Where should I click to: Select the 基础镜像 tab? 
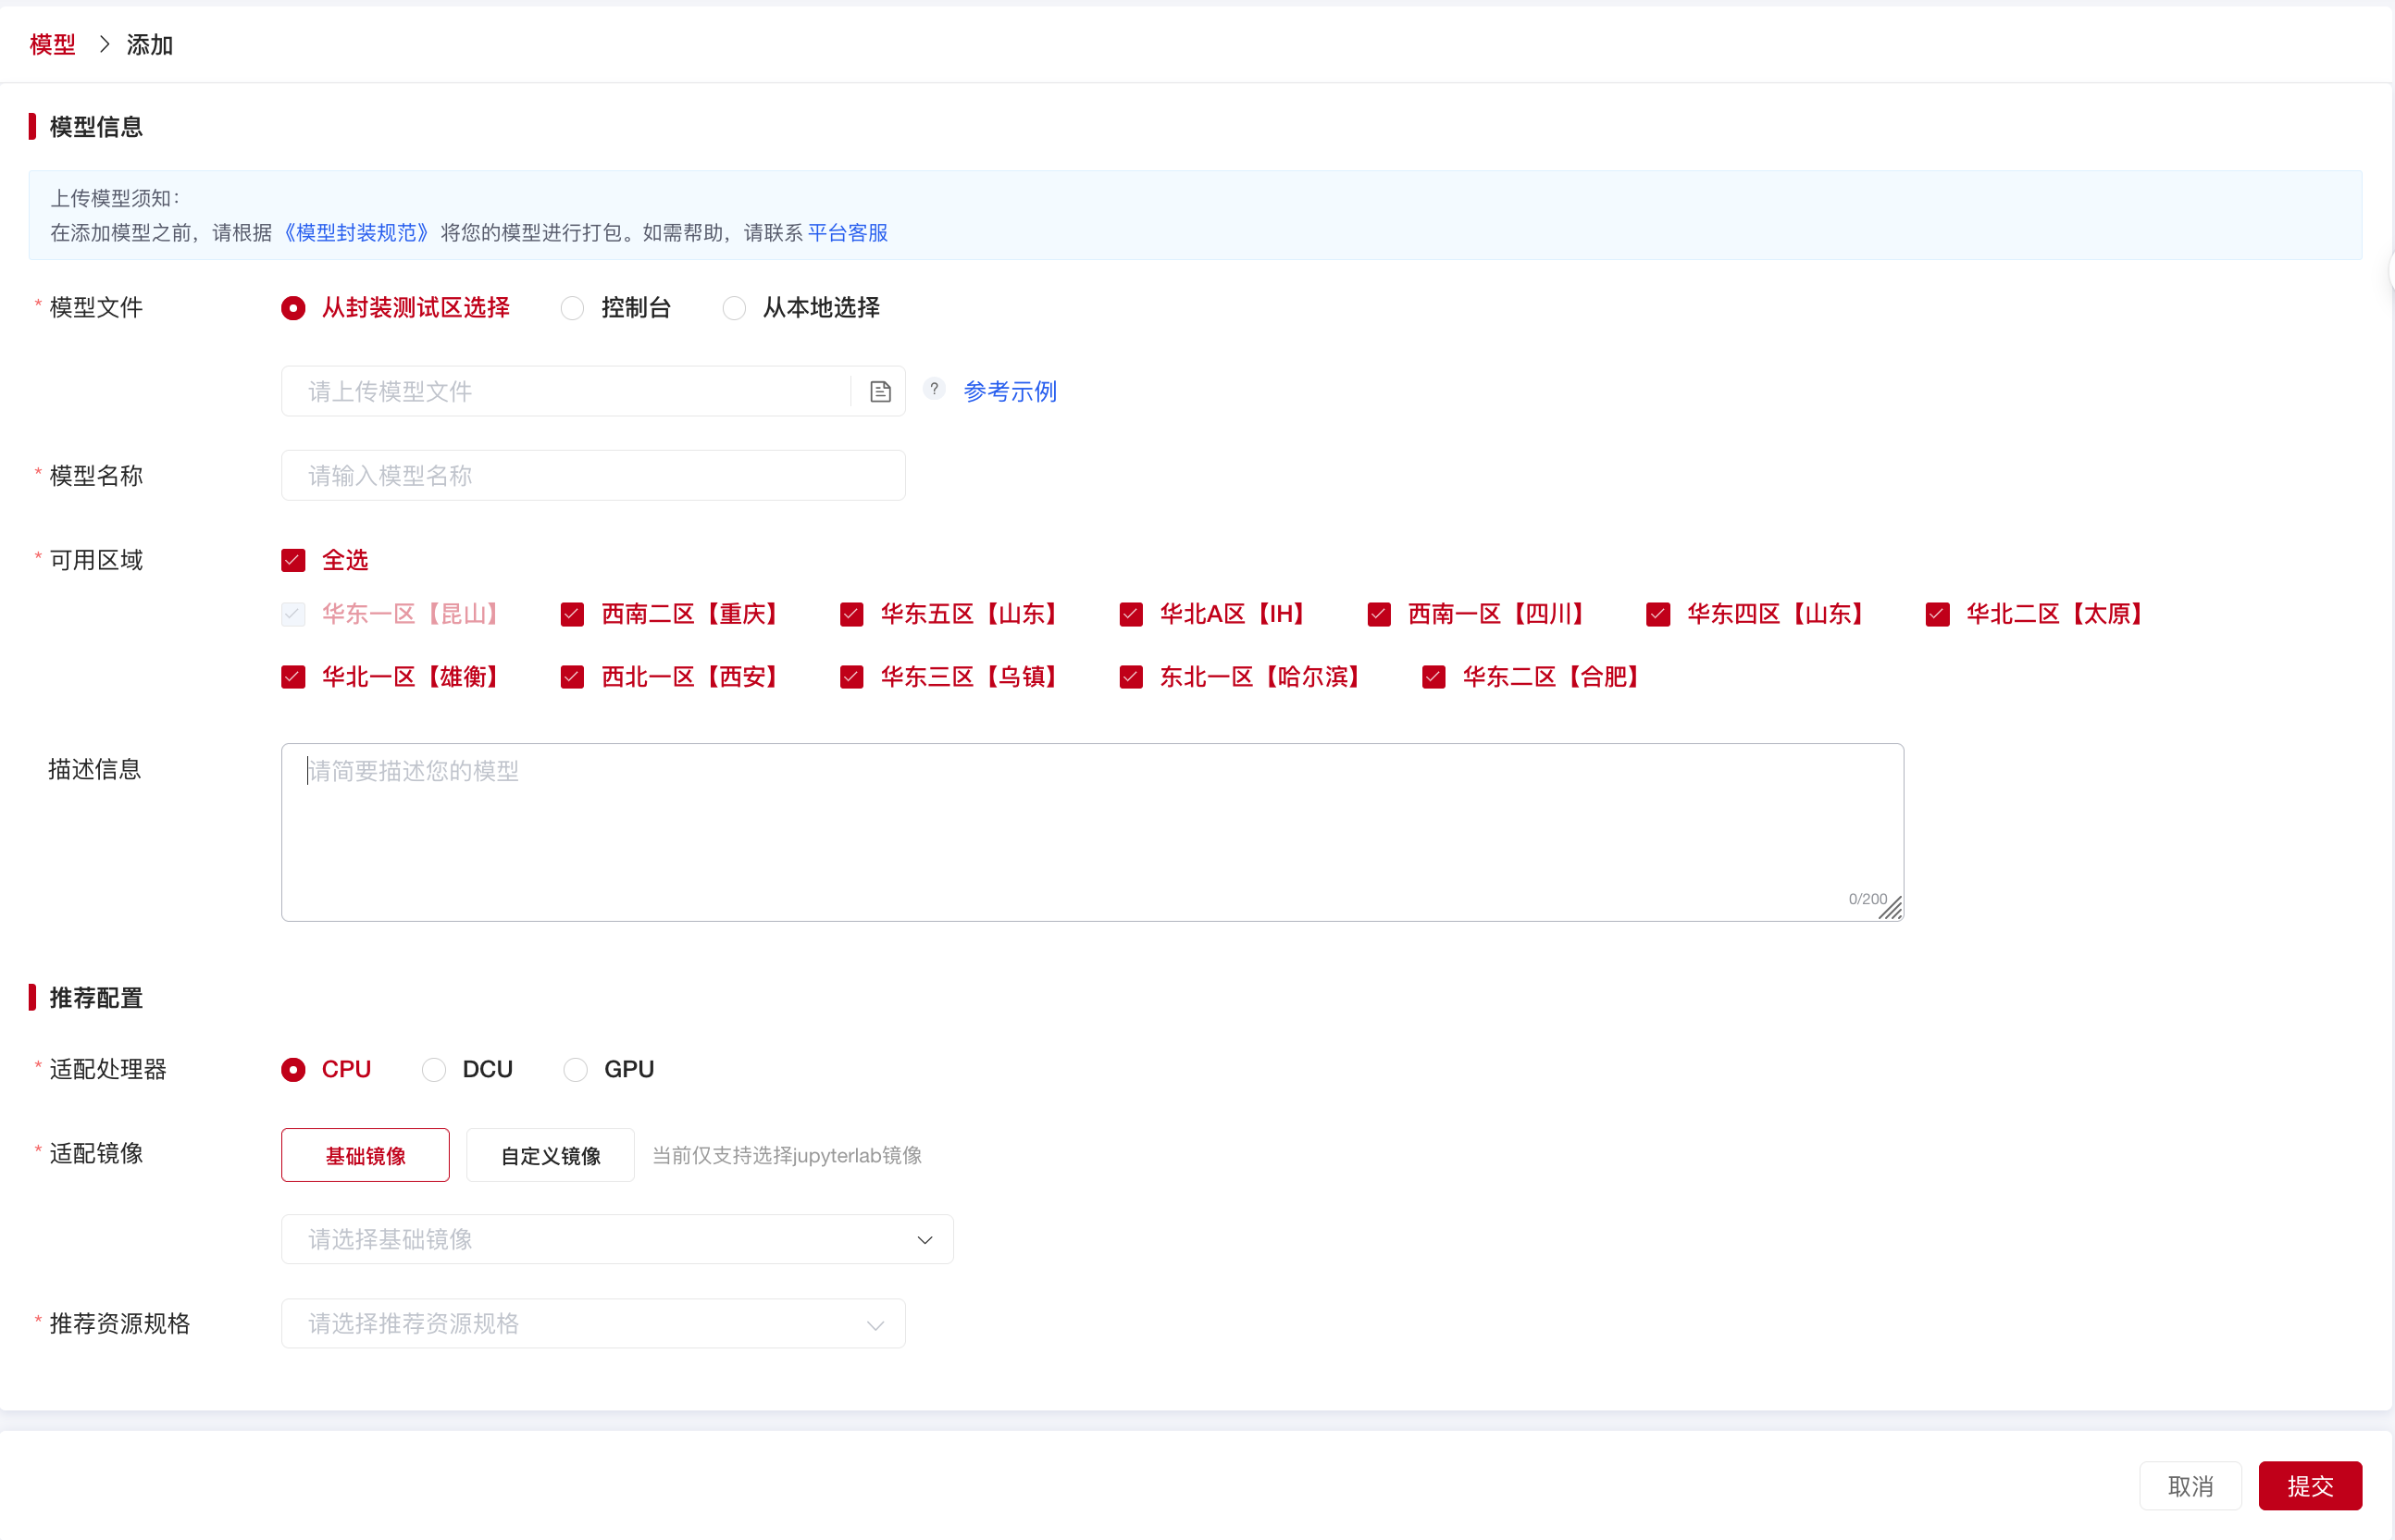point(365,1156)
